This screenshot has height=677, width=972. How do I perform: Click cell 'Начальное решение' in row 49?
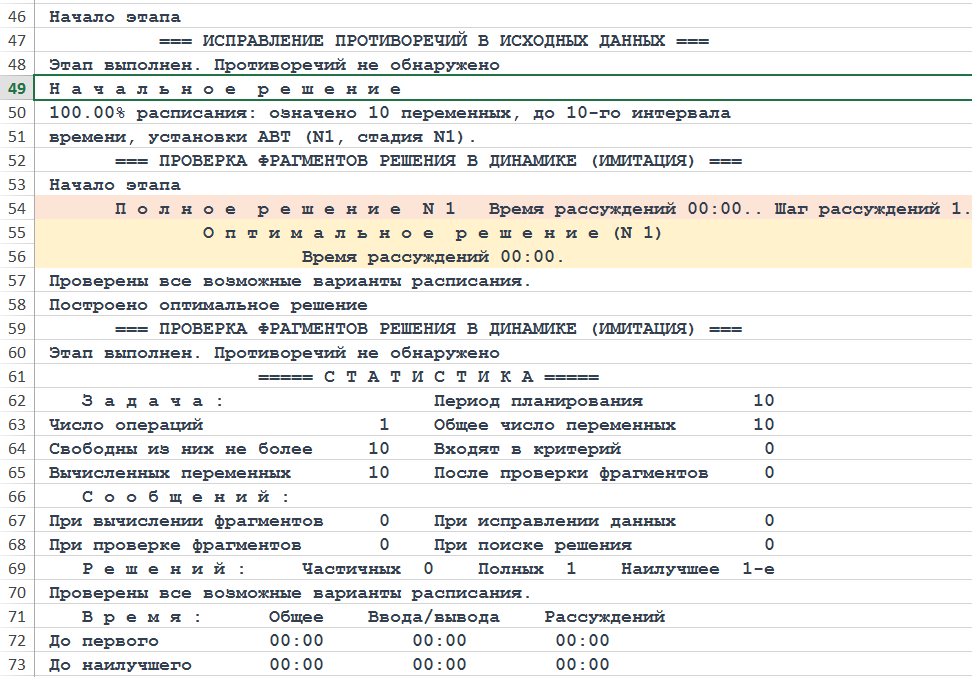[225, 89]
